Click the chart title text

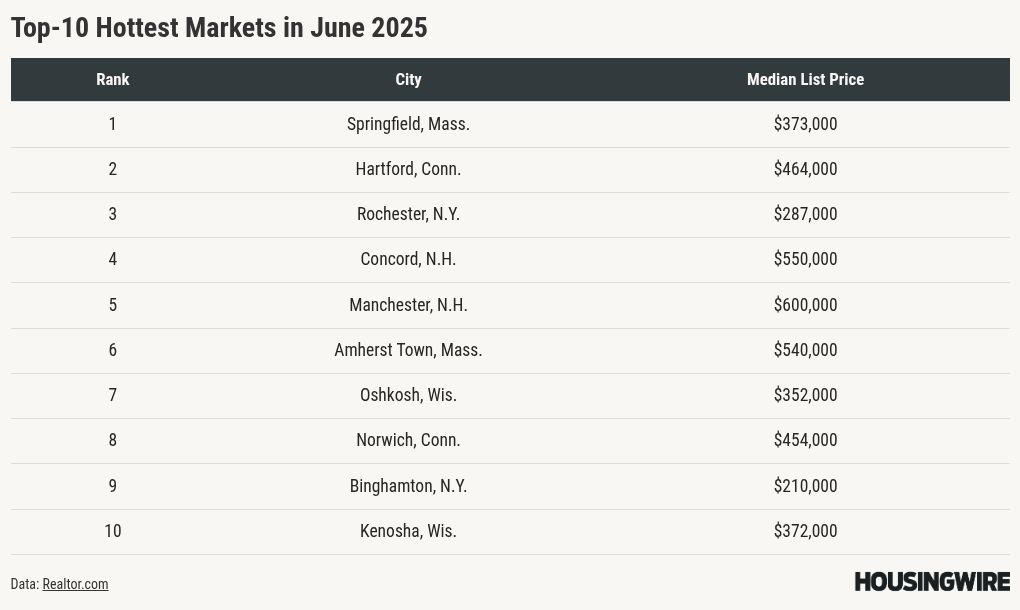click(219, 27)
